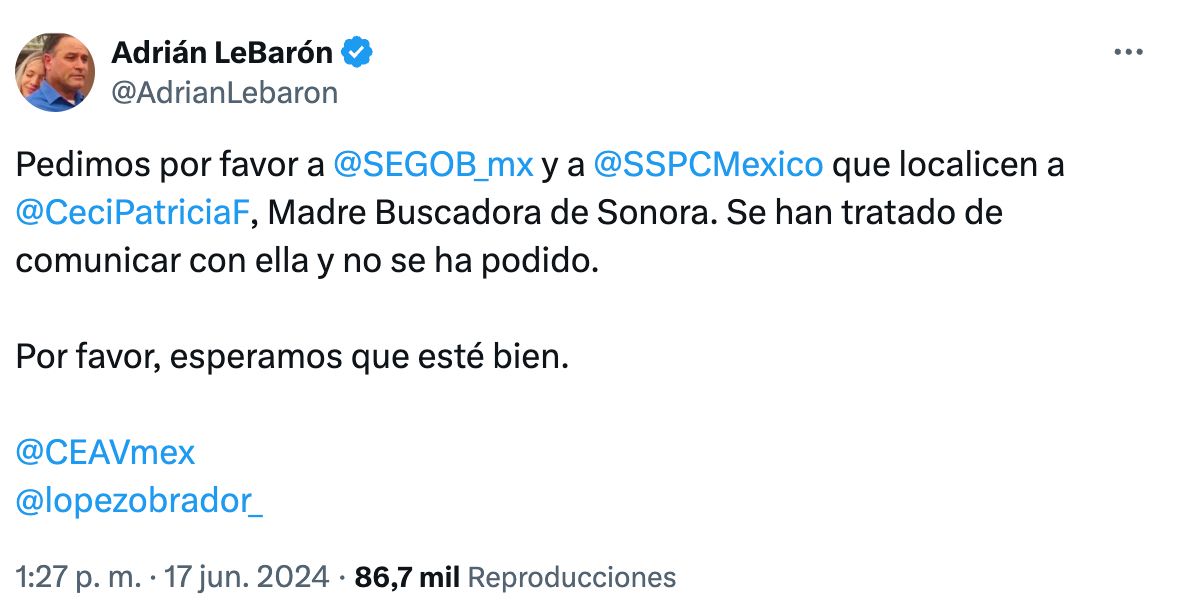The height and width of the screenshot is (612, 1178).
Task: Open the @lopezobrador_ mention
Action: point(140,501)
